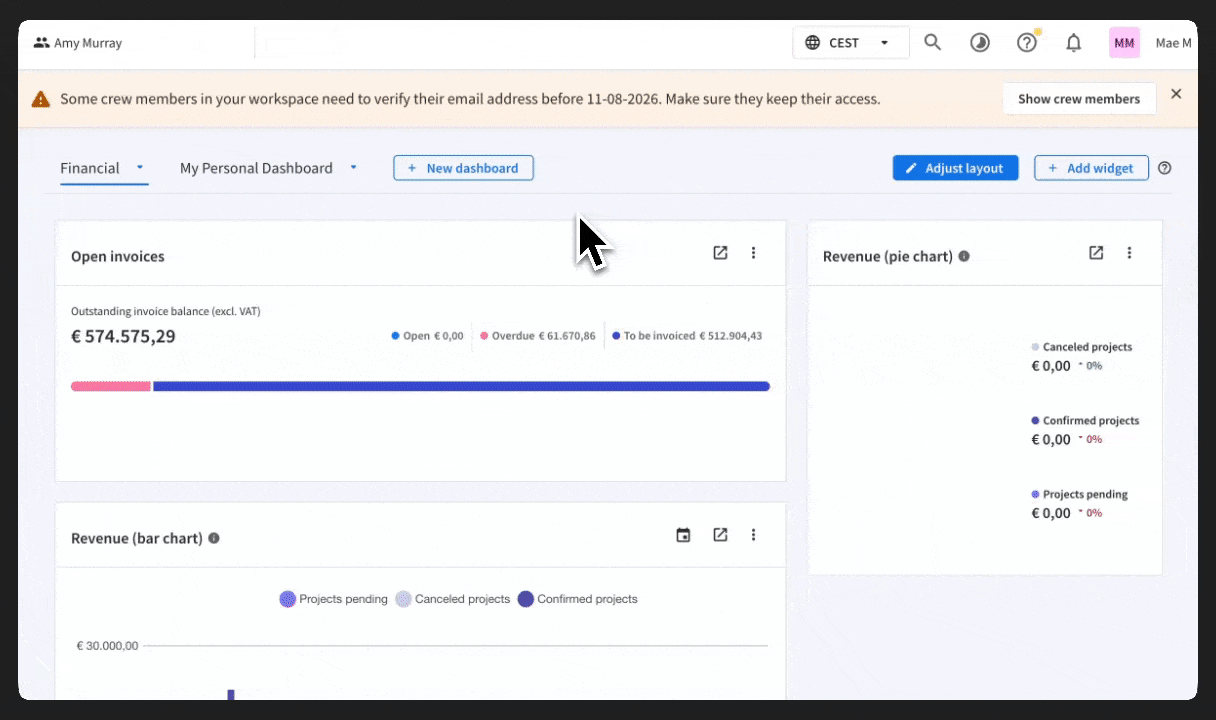Open Revenue (bar chart) calendar date picker
1216x720 pixels.
pyautogui.click(x=683, y=535)
